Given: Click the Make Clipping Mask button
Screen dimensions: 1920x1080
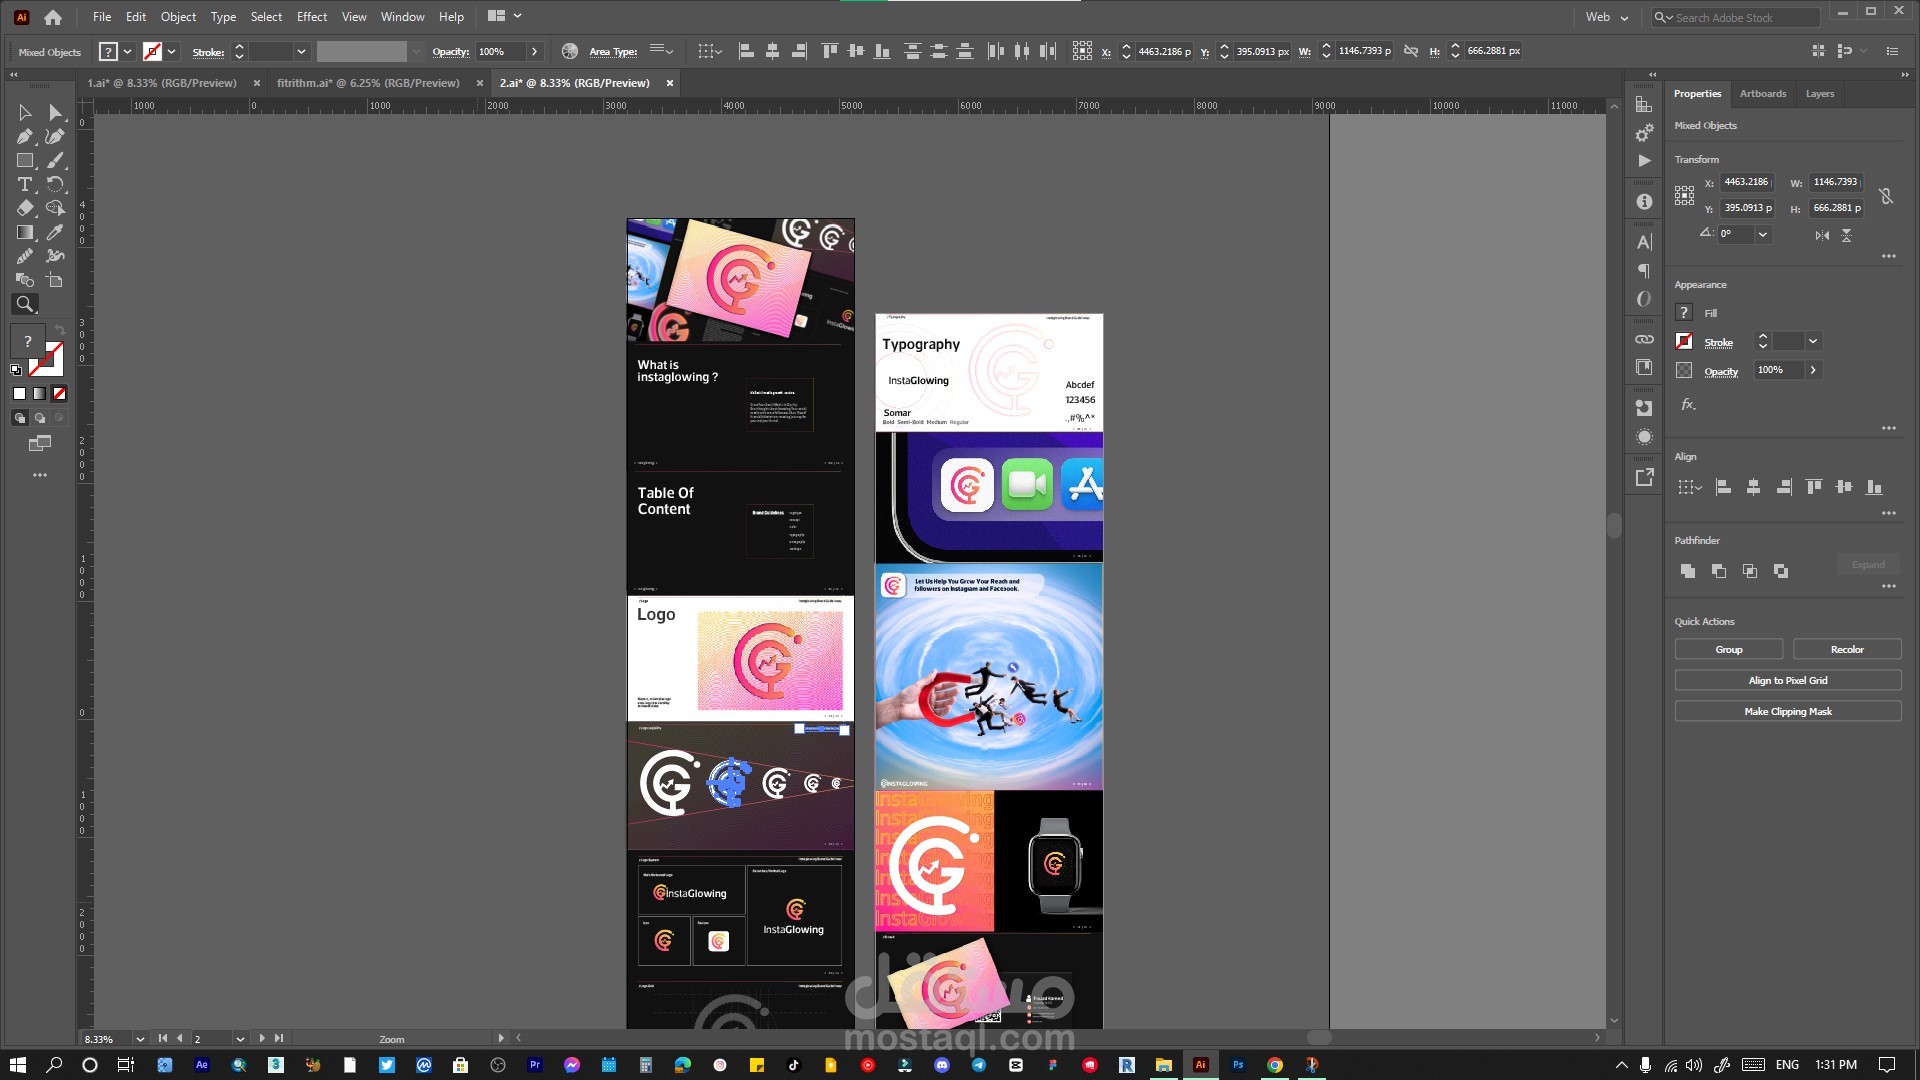Looking at the screenshot, I should click(1787, 712).
